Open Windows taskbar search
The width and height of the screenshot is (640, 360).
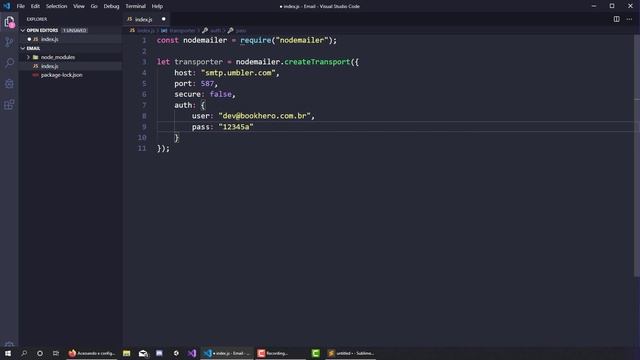pyautogui.click(x=24, y=353)
